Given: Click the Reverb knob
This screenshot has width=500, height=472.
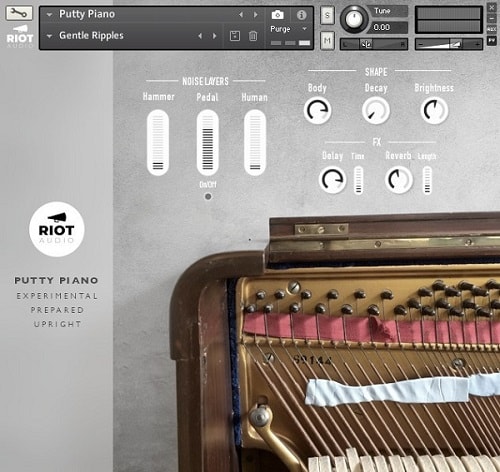Looking at the screenshot, I should pos(398,180).
